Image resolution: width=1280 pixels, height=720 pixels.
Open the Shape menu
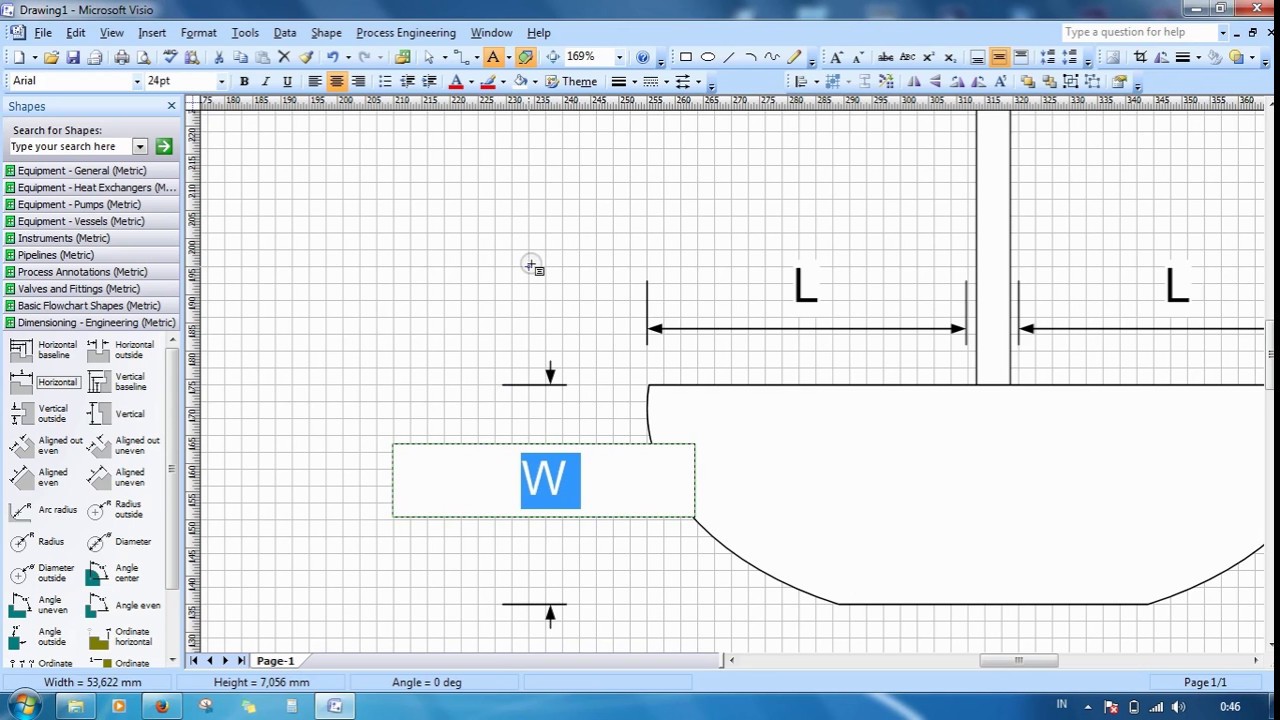click(326, 33)
